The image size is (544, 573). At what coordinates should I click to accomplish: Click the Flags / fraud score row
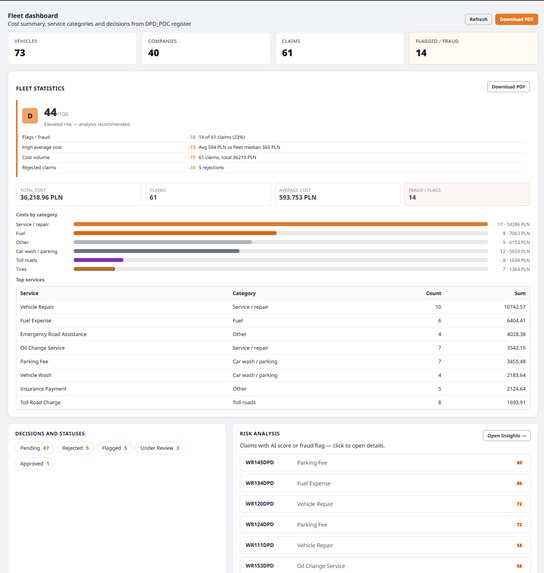click(x=273, y=137)
